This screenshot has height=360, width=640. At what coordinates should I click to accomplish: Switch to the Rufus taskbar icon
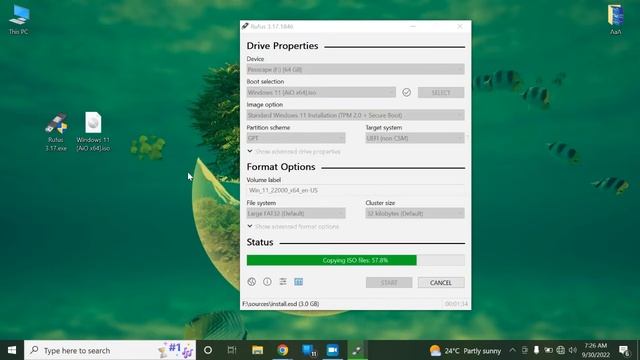point(358,350)
